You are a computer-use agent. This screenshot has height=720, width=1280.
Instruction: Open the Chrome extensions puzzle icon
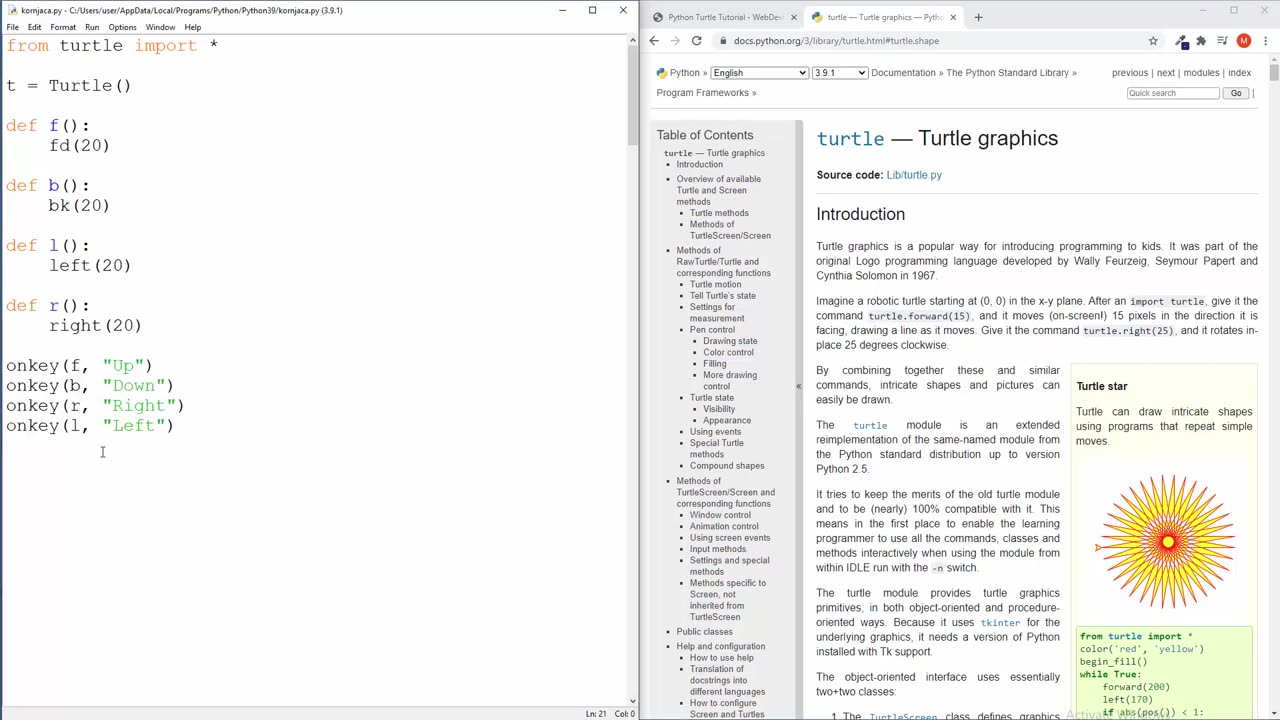tap(1201, 41)
